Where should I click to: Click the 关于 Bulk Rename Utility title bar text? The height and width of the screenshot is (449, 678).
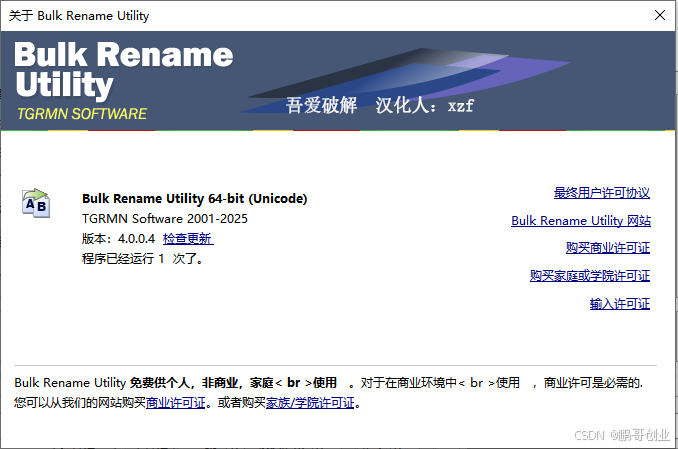click(x=79, y=16)
